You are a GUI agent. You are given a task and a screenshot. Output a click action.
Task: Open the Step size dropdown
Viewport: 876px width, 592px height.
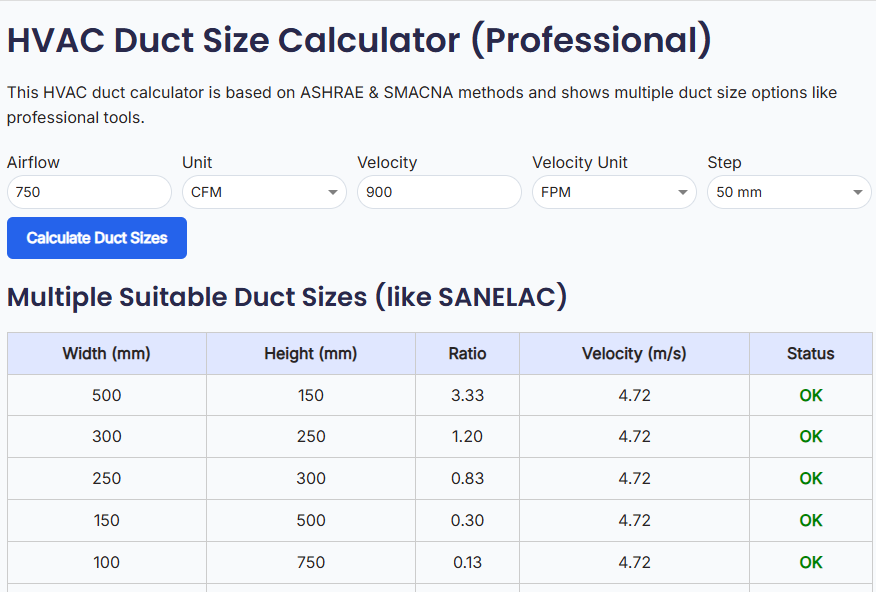[788, 192]
